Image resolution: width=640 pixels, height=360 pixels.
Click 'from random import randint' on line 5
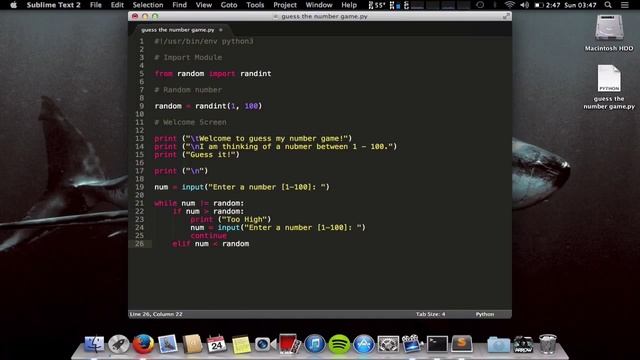tap(213, 74)
